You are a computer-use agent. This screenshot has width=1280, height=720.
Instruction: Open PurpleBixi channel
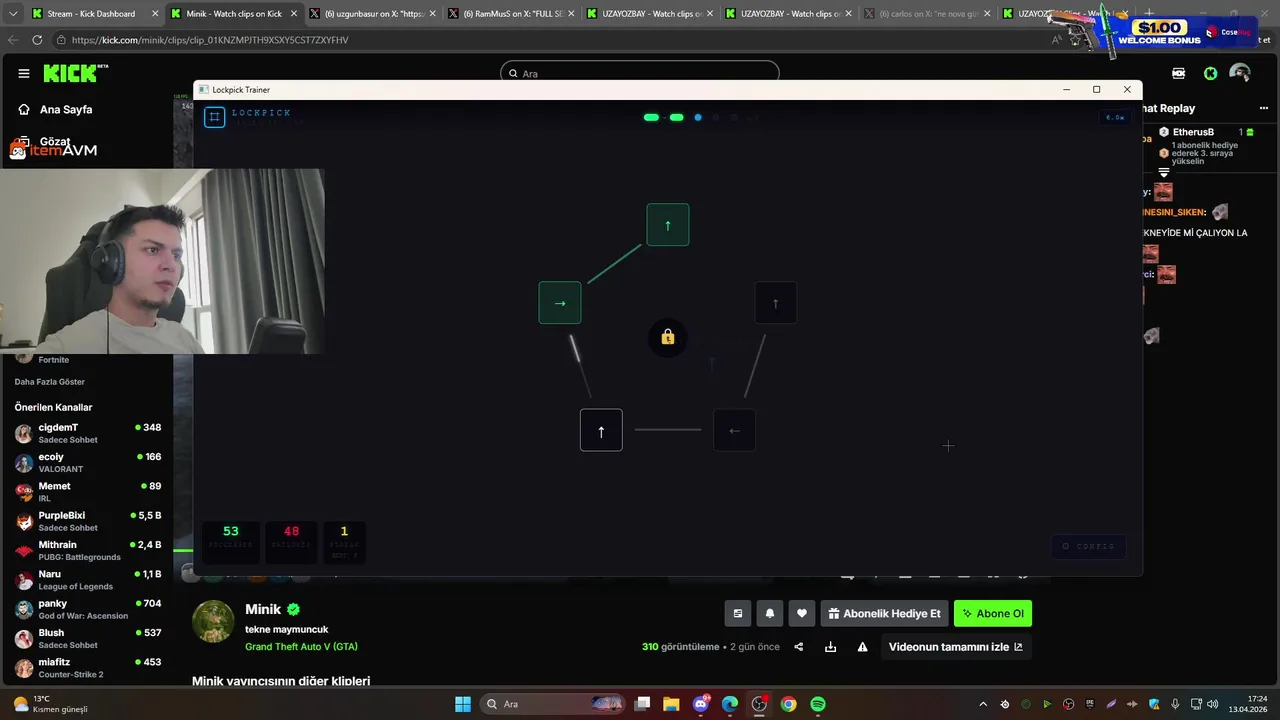click(88, 521)
